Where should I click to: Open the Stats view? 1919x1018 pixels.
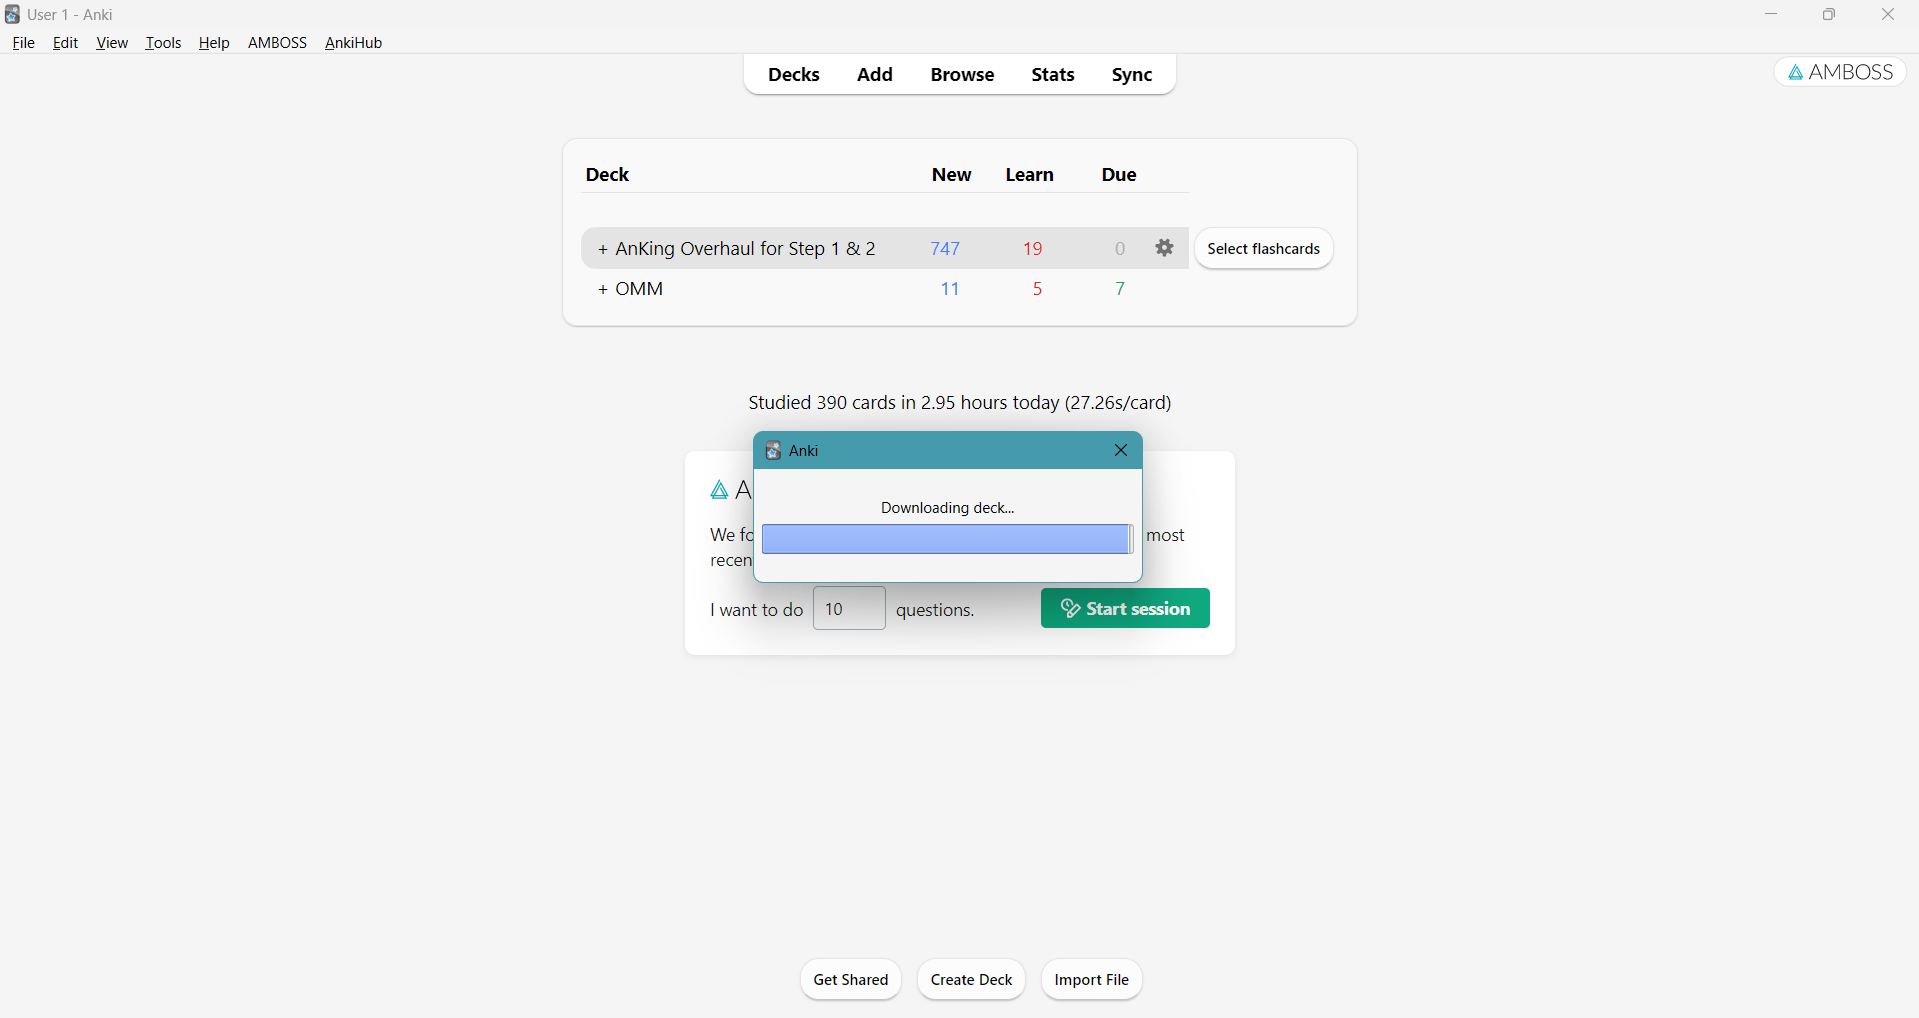tap(1052, 75)
